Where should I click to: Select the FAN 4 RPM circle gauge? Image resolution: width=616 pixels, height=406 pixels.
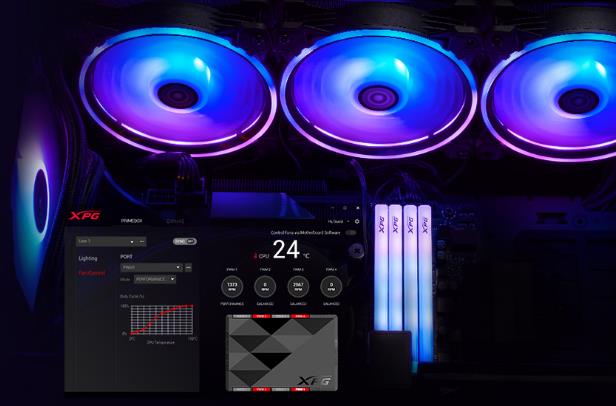click(x=331, y=285)
